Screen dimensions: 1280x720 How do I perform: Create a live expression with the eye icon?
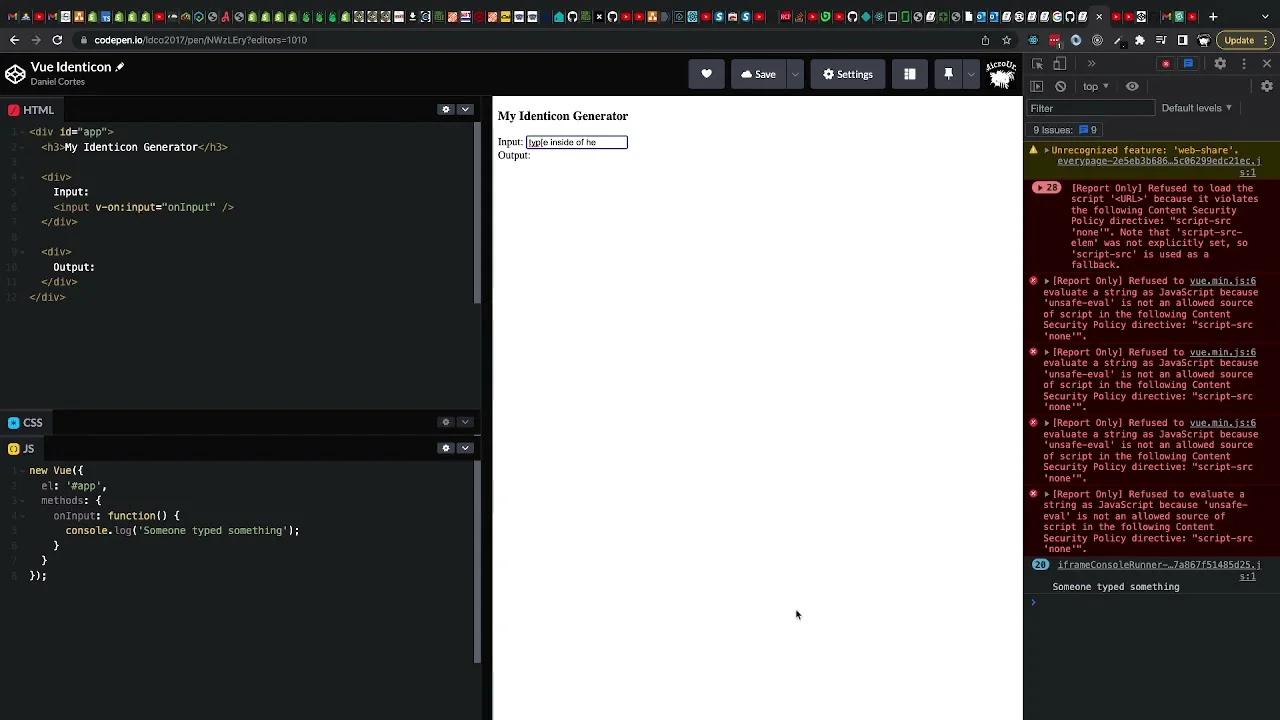pos(1132,86)
